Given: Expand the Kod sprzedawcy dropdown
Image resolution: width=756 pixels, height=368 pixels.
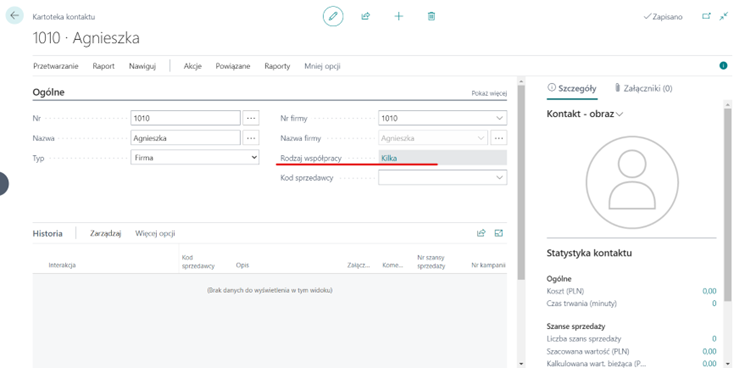Looking at the screenshot, I should click(499, 177).
